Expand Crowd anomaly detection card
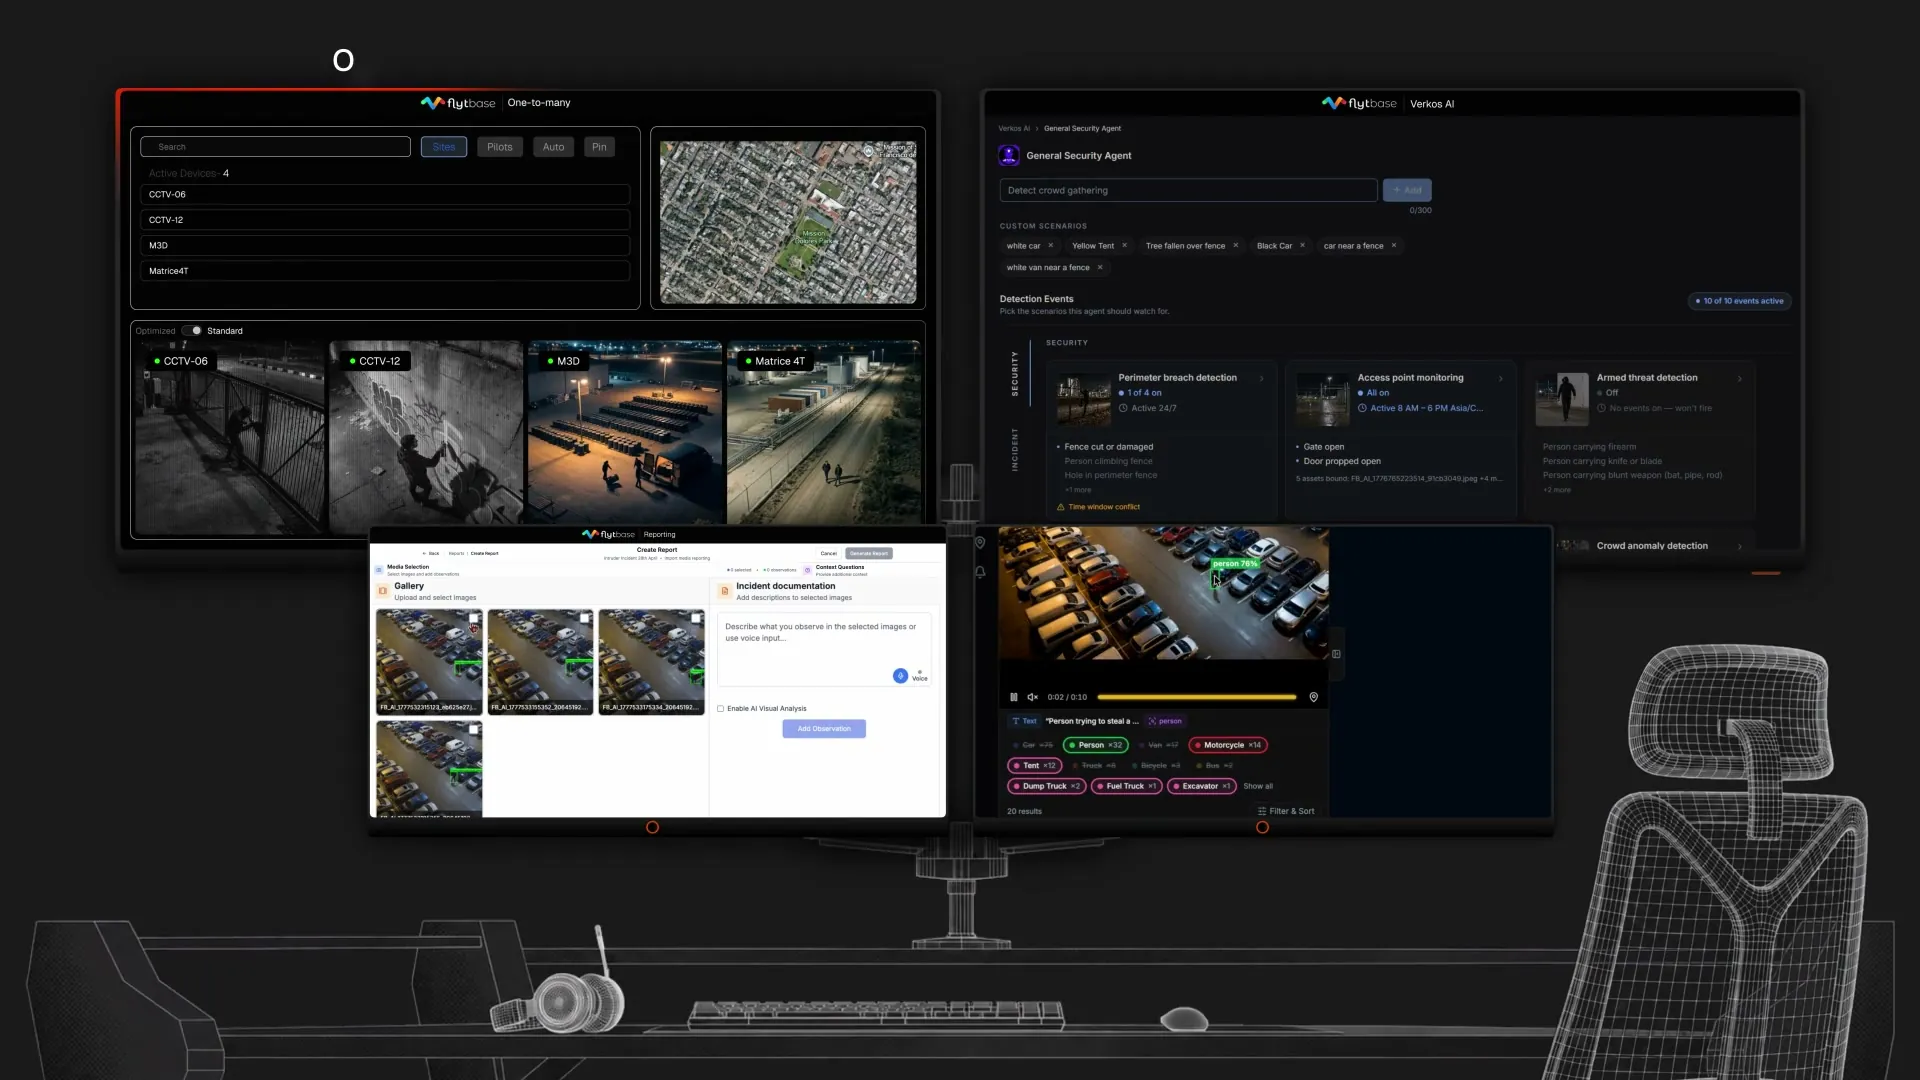The width and height of the screenshot is (1920, 1080). (1740, 547)
